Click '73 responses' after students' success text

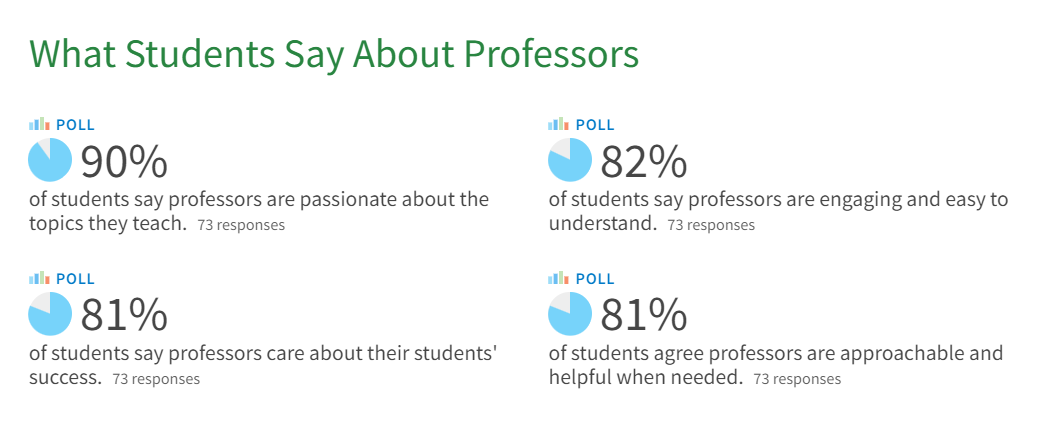pyautogui.click(x=156, y=379)
